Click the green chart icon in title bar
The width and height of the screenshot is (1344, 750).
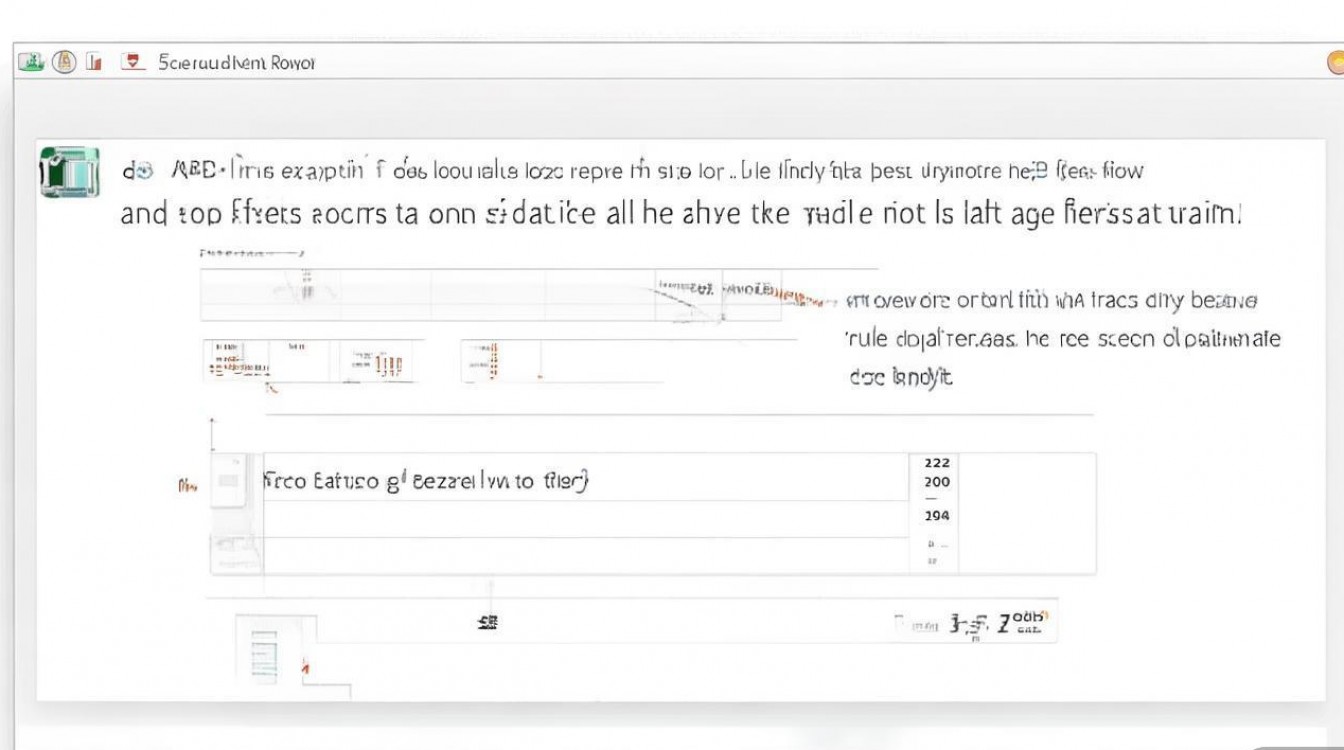(31, 62)
